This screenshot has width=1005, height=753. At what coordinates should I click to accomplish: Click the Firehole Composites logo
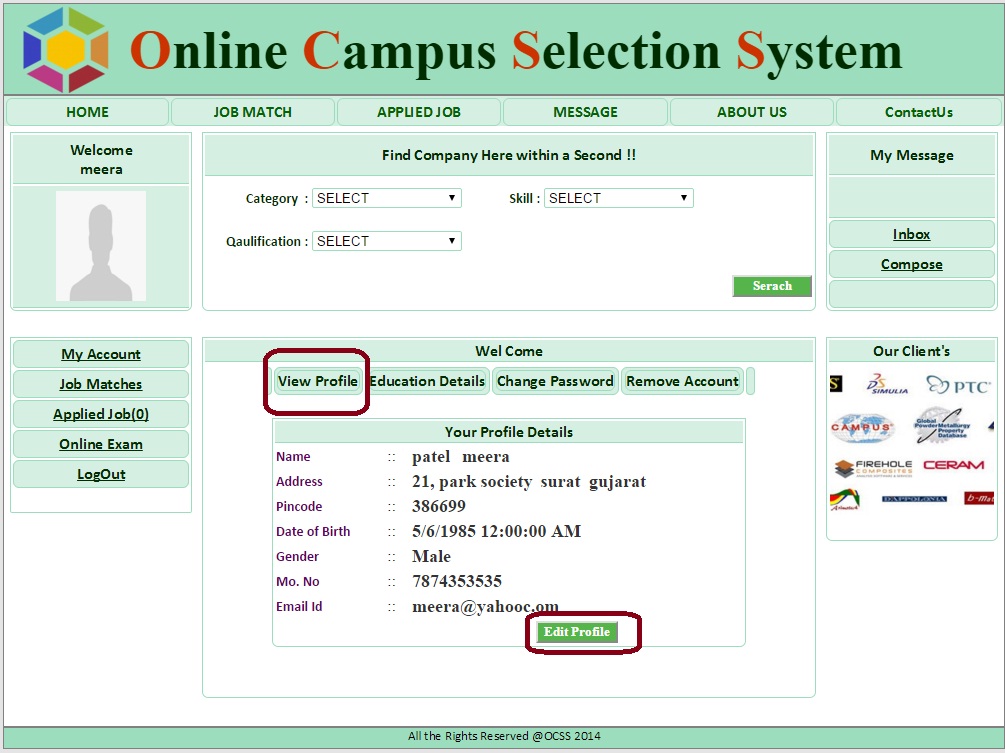pos(872,467)
